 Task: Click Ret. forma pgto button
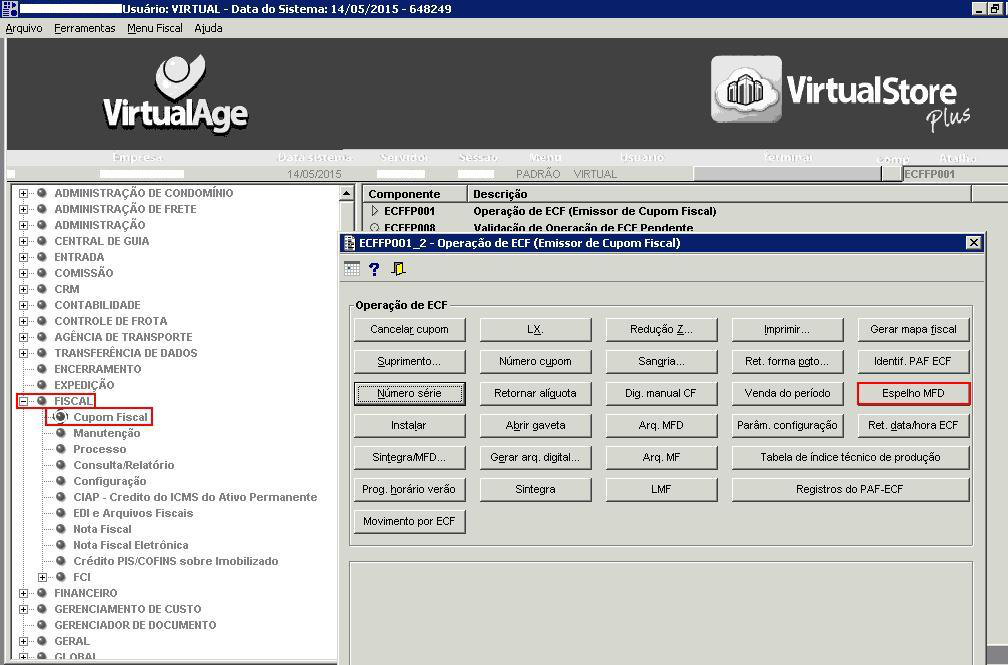[x=788, y=361]
